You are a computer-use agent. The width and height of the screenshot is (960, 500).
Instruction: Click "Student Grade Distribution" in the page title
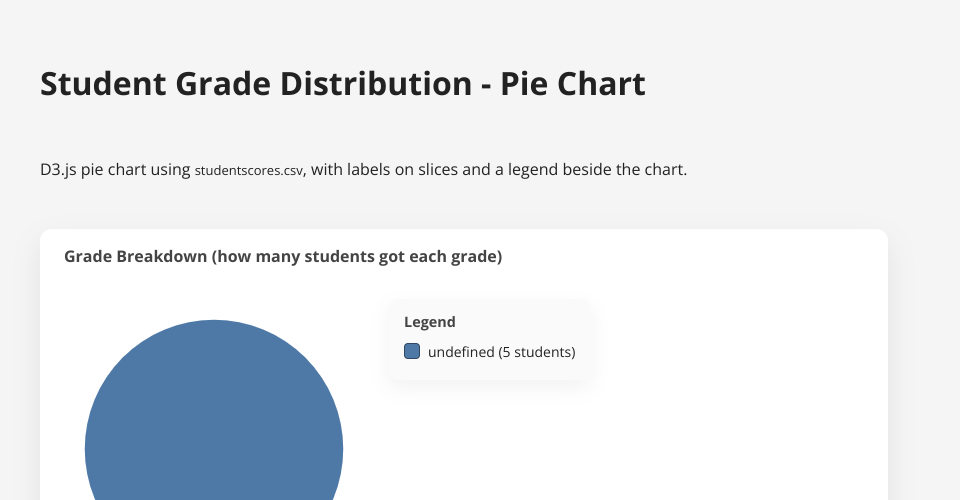pyautogui.click(x=255, y=84)
